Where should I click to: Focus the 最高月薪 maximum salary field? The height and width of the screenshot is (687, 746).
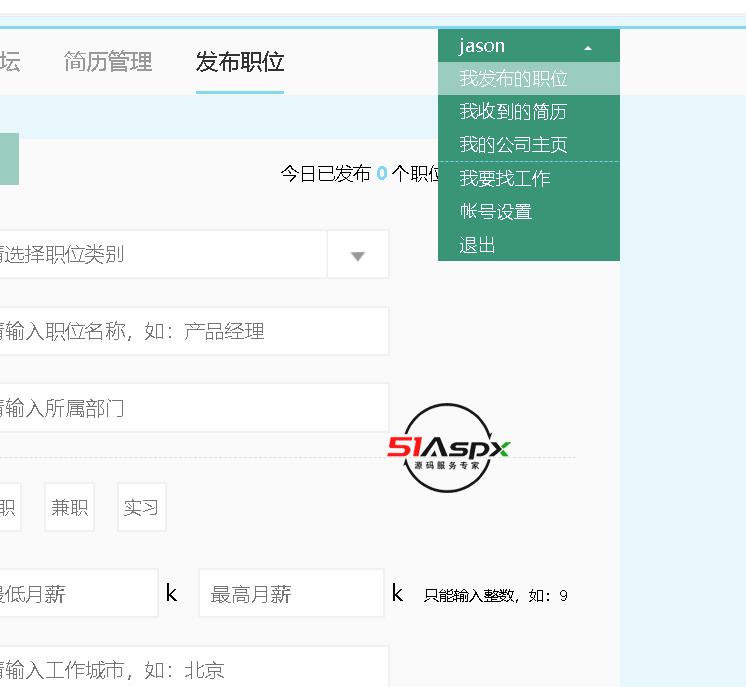pos(290,594)
